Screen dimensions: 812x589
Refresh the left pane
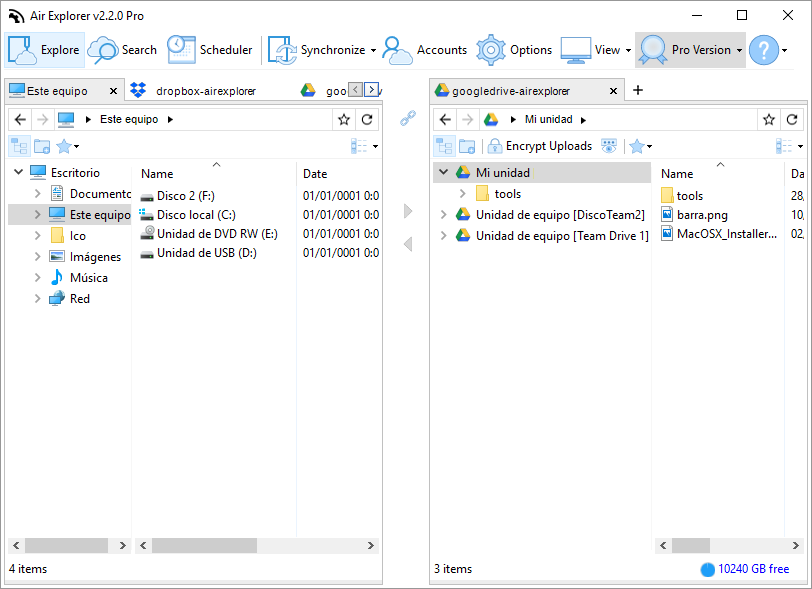pos(367,120)
